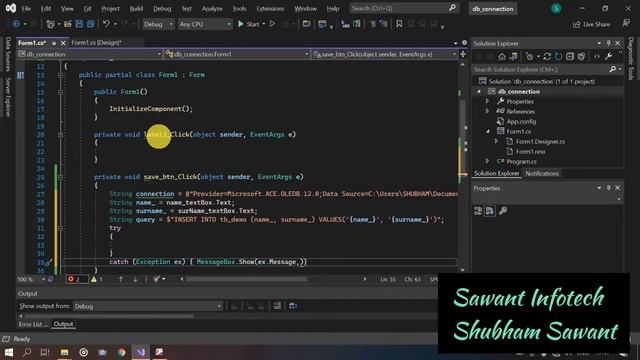Collapse the Form1 class code region
640x360 pixels.
60,75
